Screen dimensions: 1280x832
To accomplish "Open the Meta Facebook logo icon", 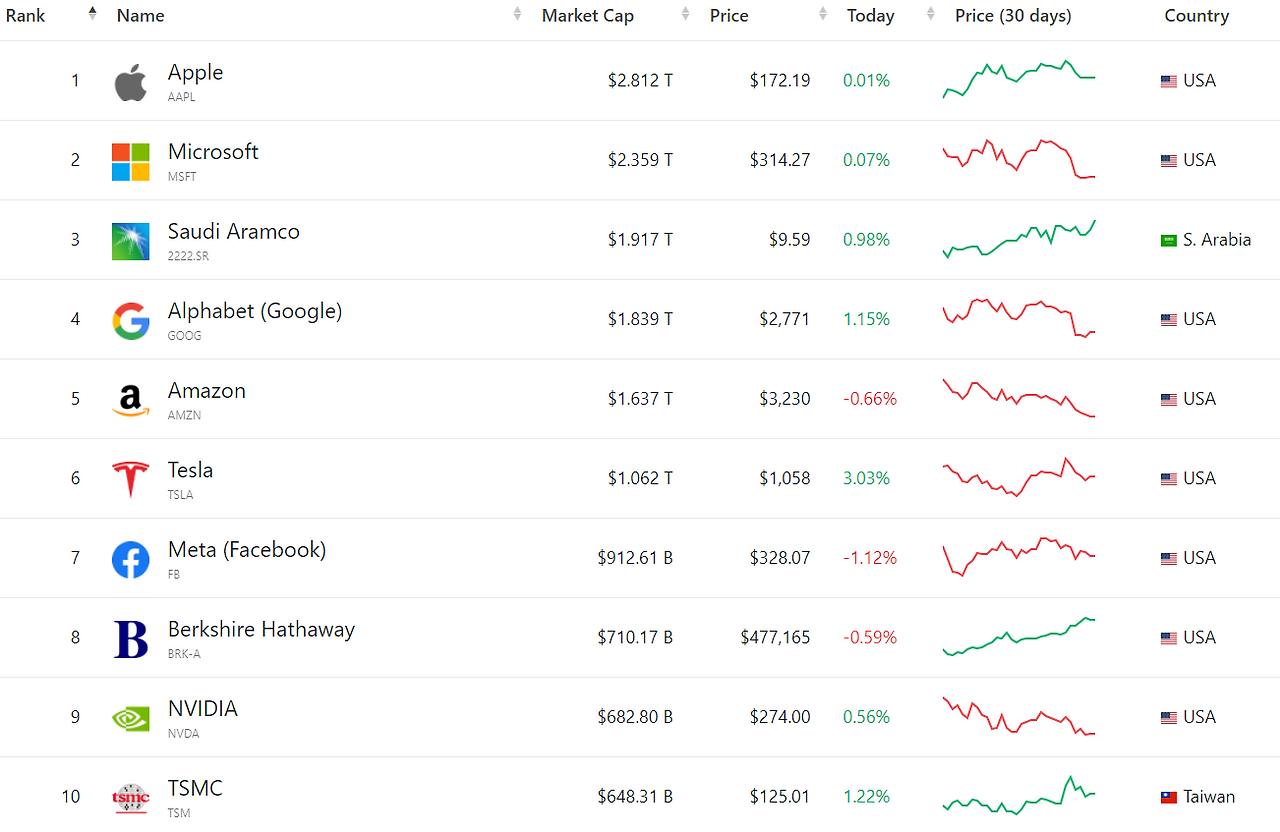I will [x=130, y=559].
